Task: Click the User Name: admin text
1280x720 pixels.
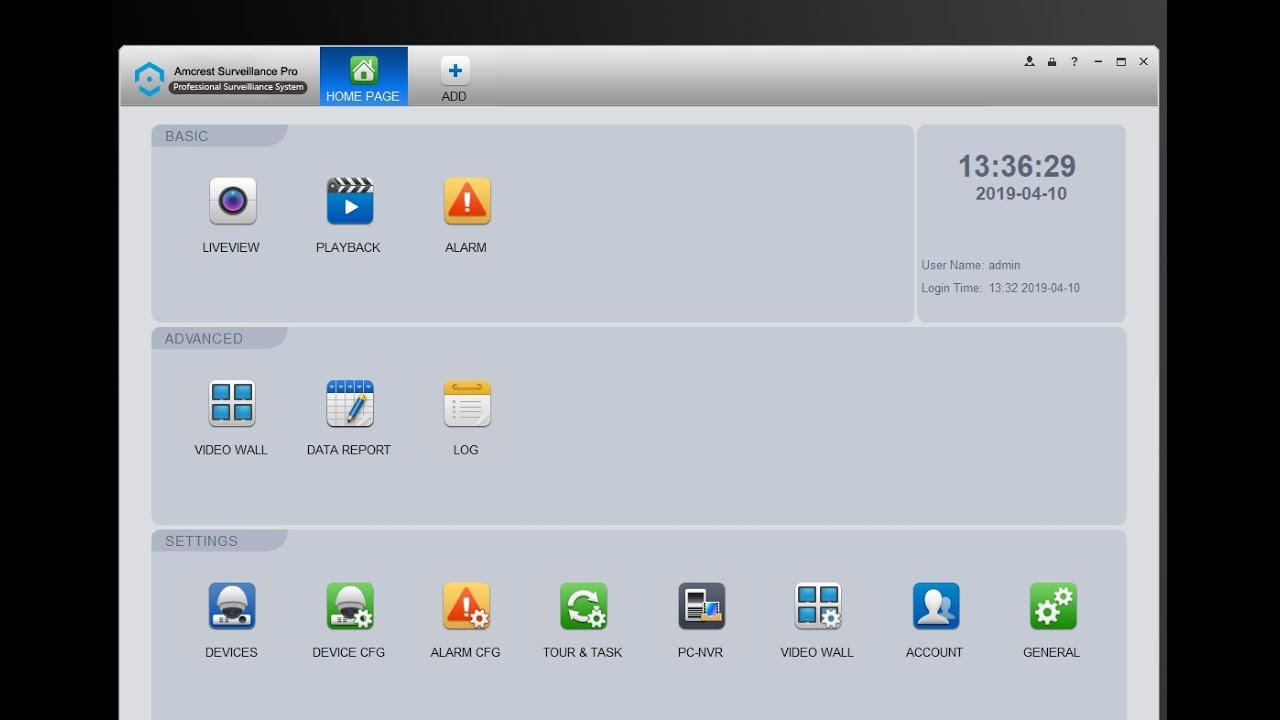Action: (x=971, y=265)
